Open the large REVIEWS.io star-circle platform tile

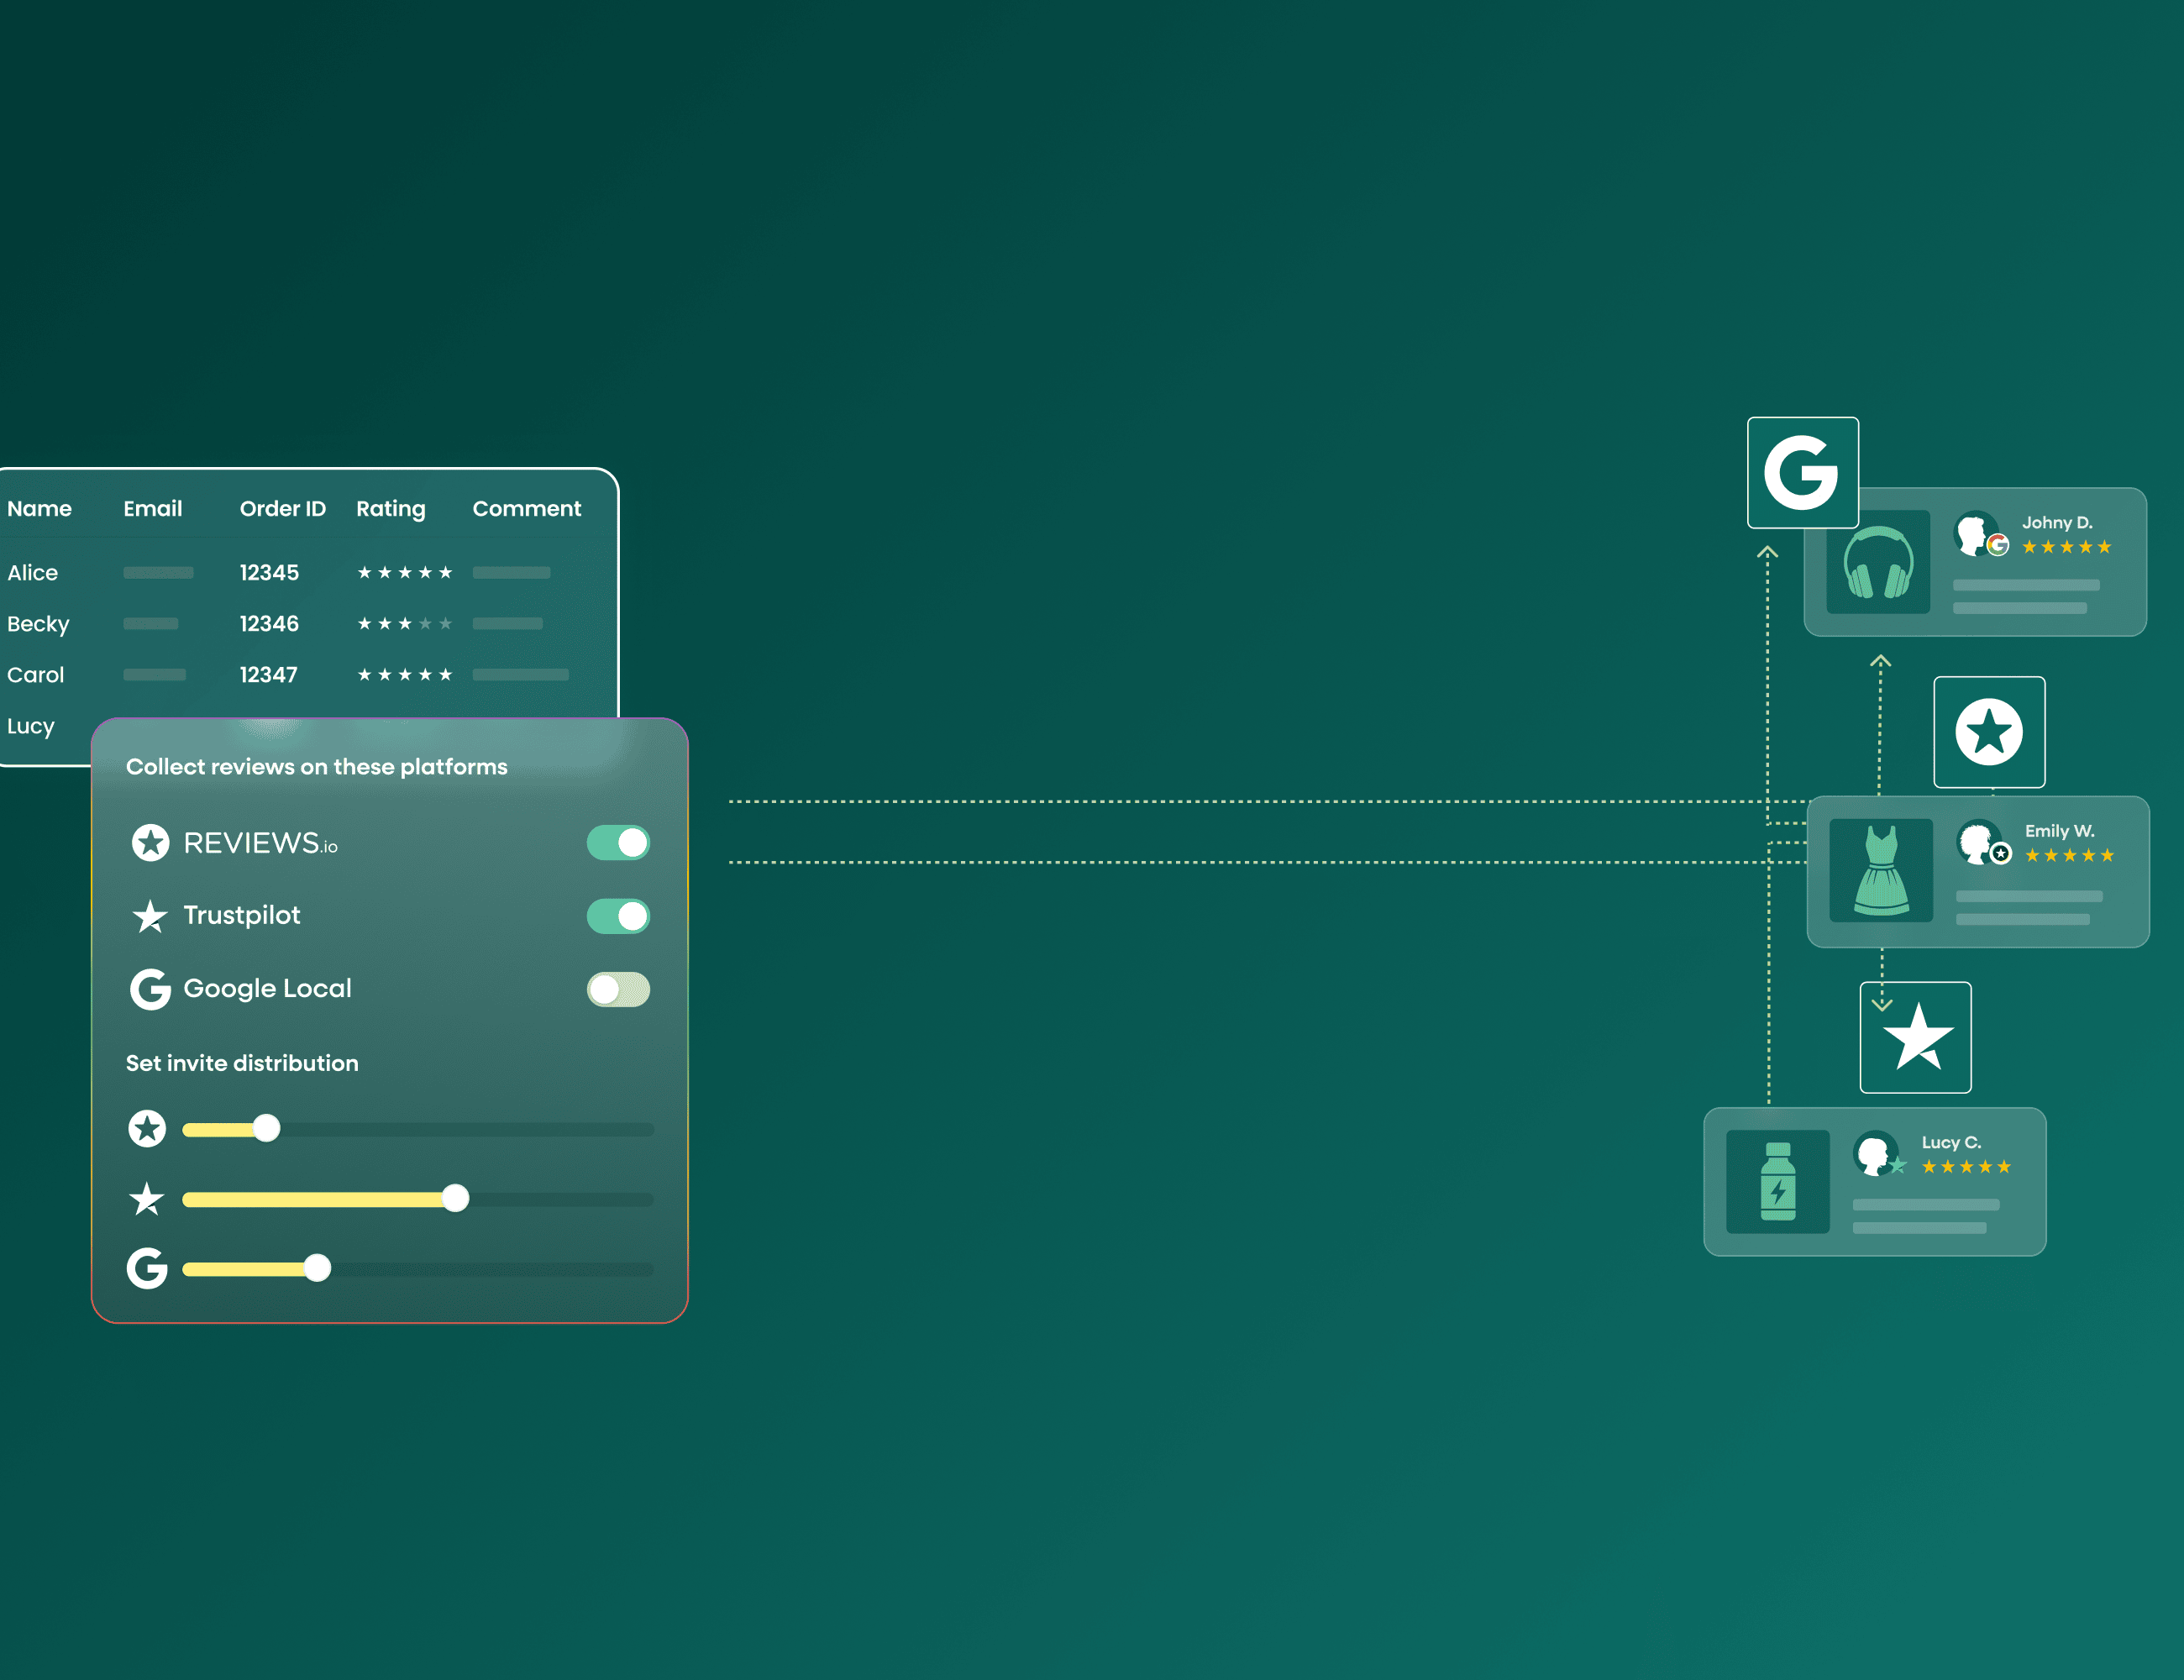click(x=1989, y=732)
